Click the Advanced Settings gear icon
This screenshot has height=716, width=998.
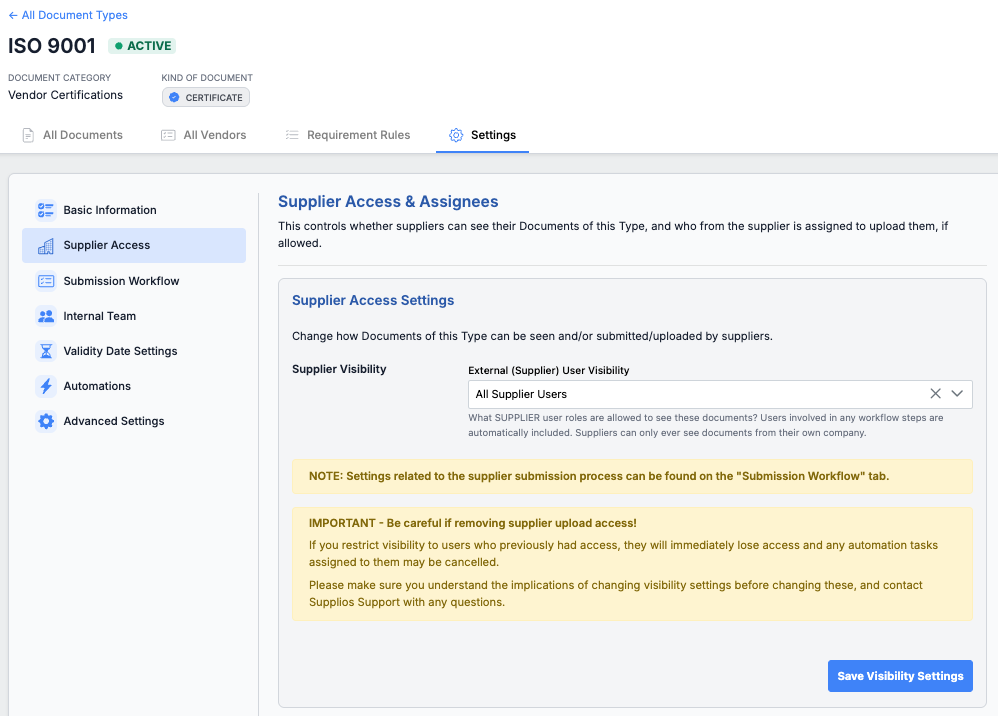click(46, 421)
